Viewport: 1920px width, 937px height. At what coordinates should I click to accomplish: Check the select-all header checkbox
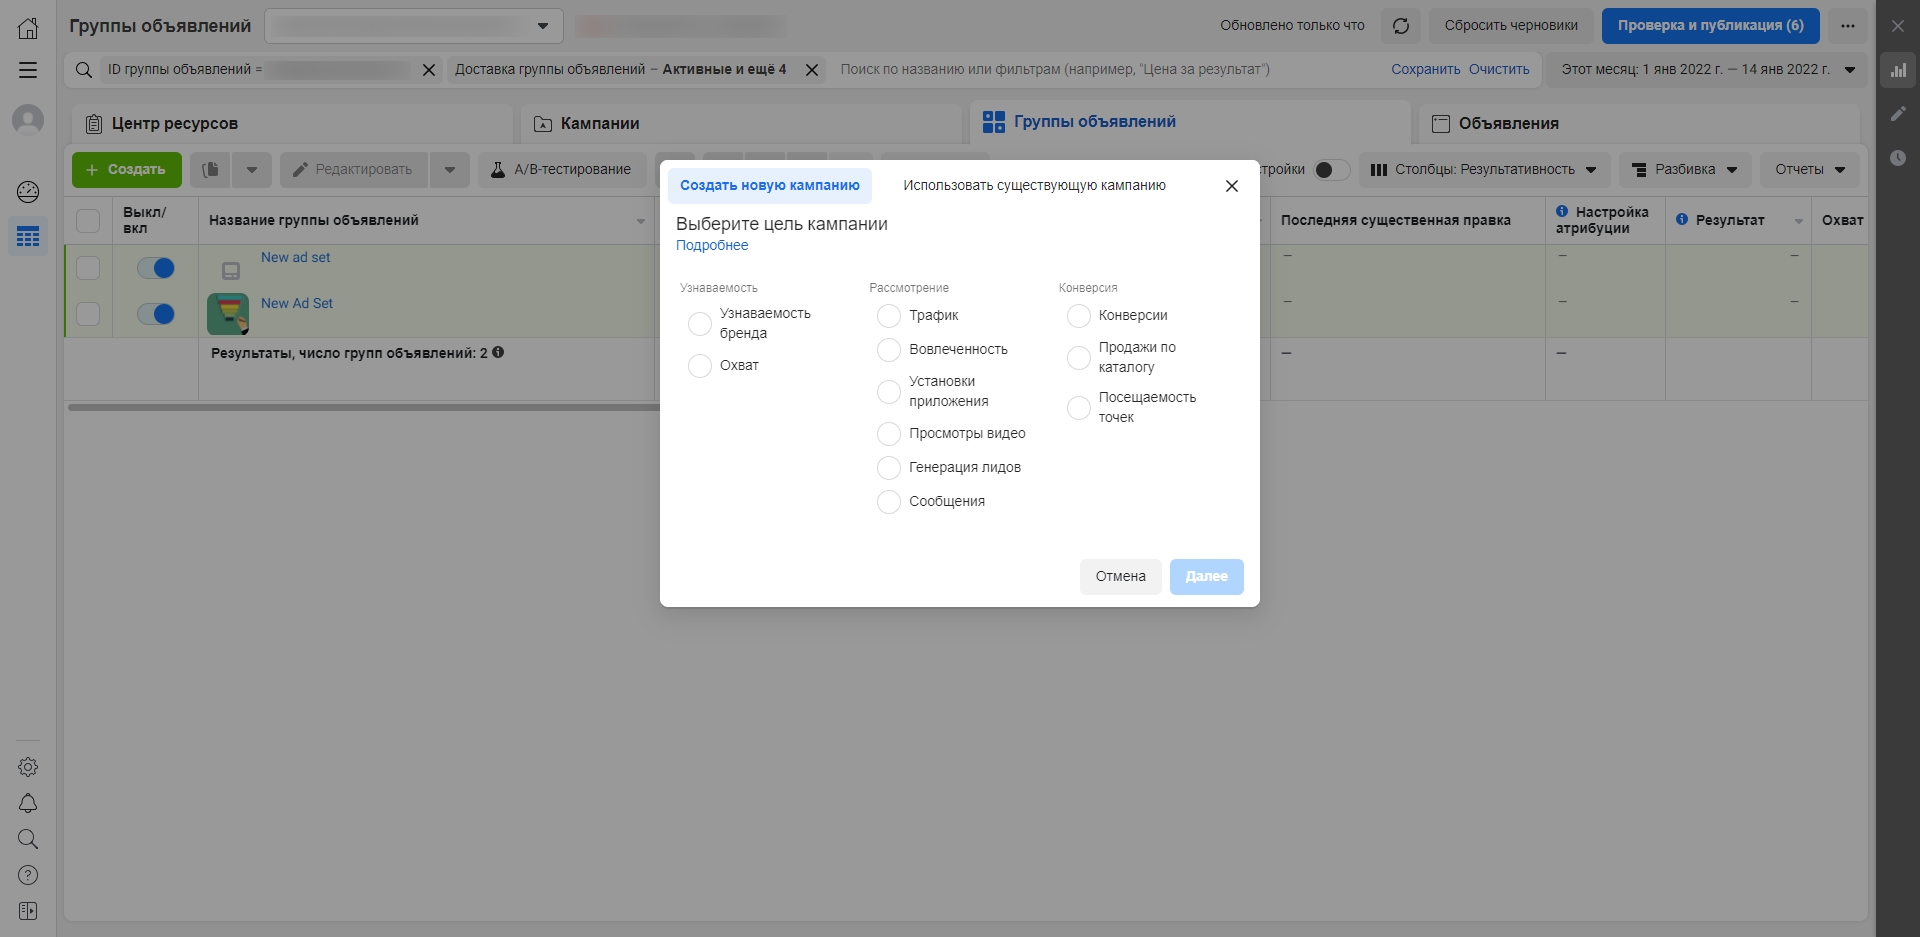tap(88, 221)
